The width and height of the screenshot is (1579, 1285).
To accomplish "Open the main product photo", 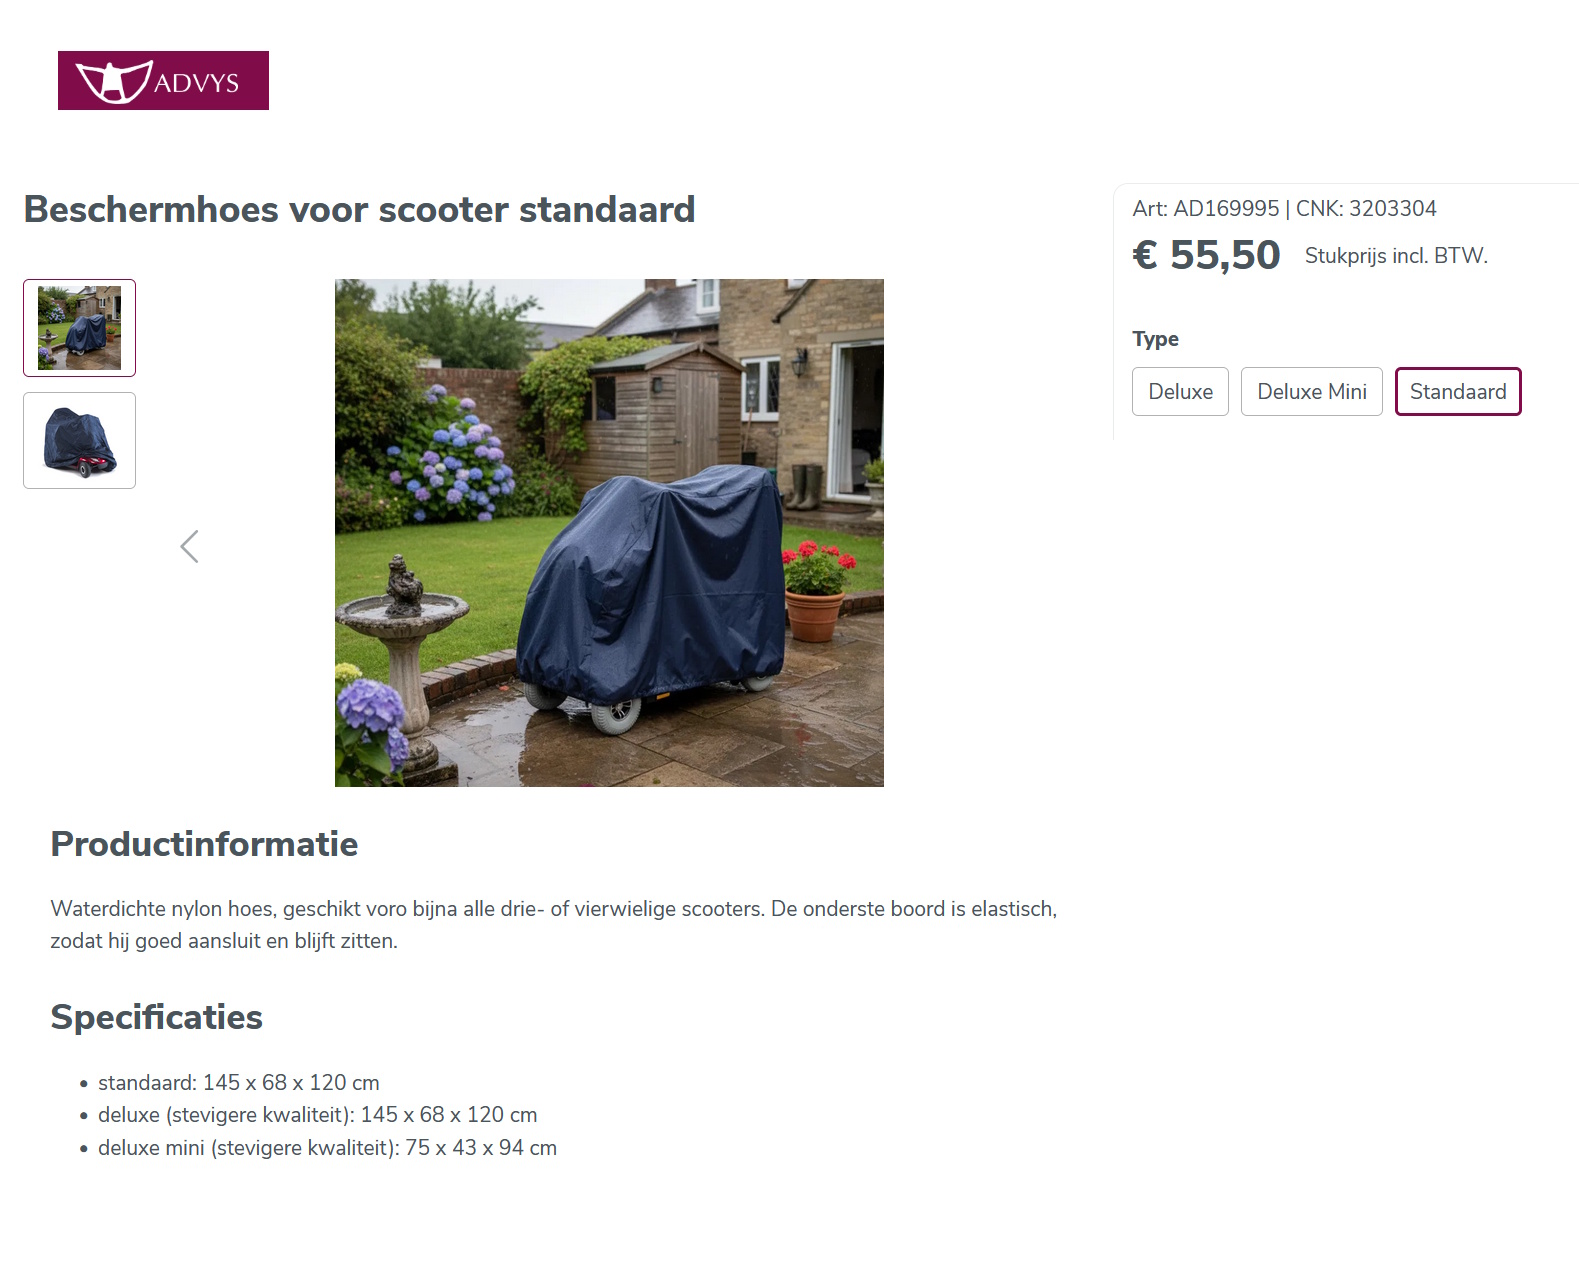I will point(609,533).
